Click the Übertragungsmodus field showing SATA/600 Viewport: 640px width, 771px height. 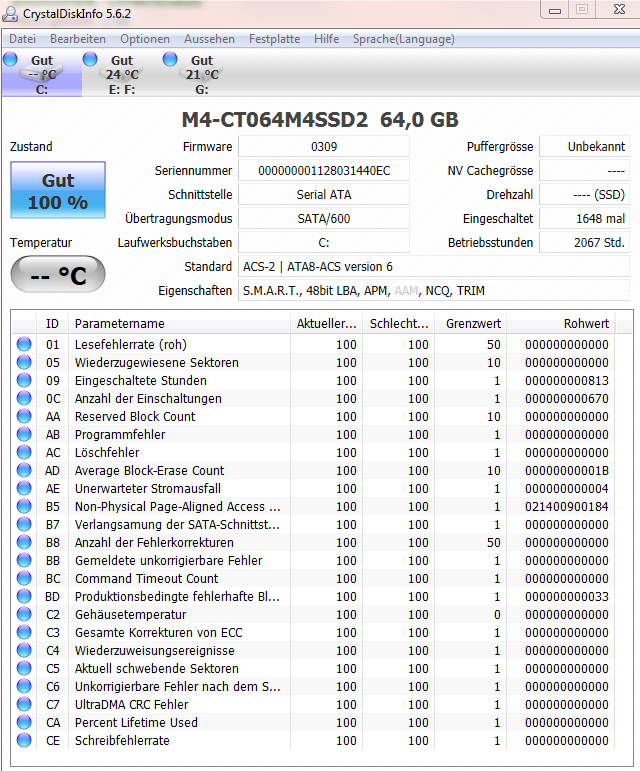pos(324,218)
